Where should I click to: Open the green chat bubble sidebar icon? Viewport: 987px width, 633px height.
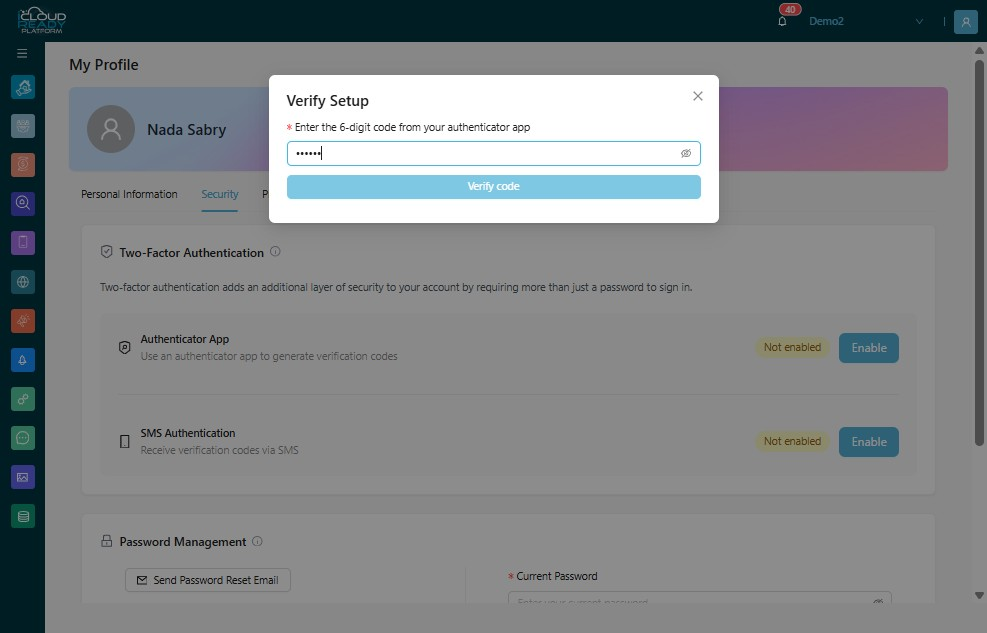[23, 438]
